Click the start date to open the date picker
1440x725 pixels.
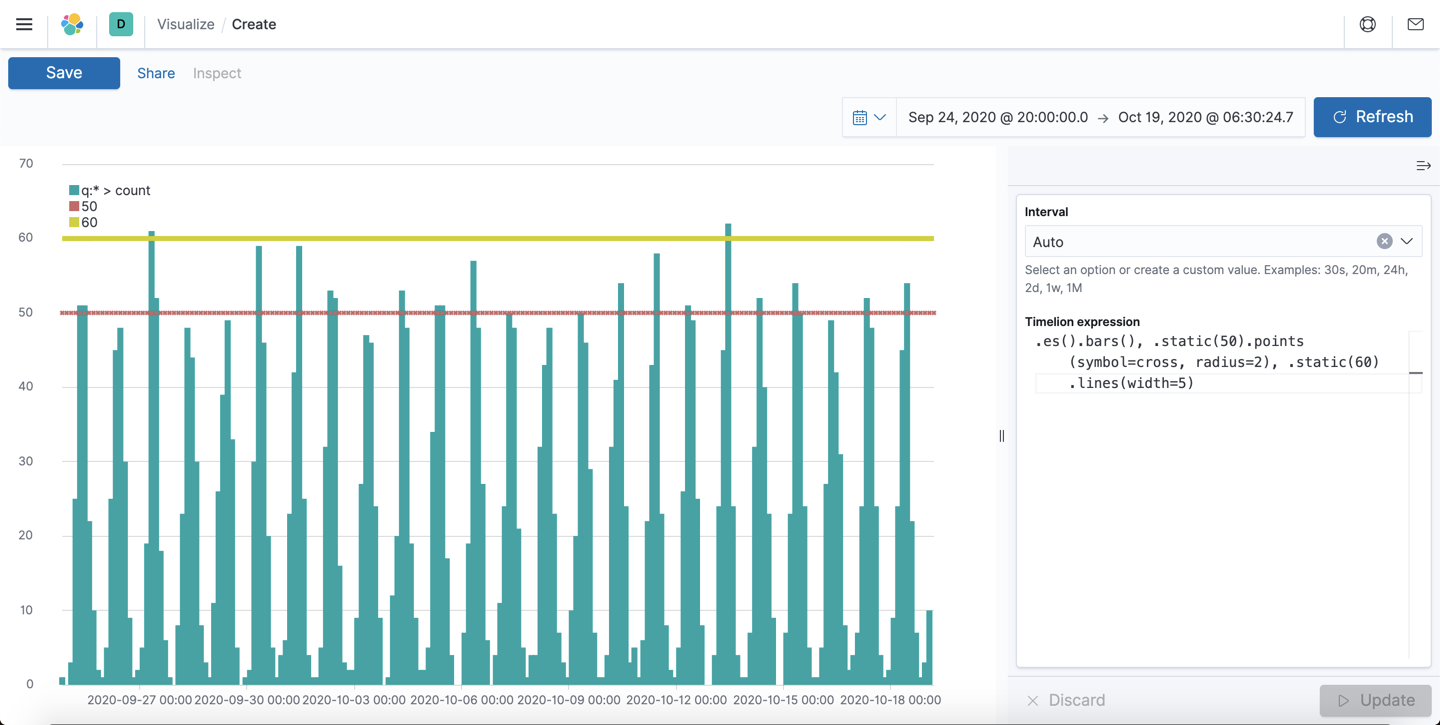click(996, 117)
